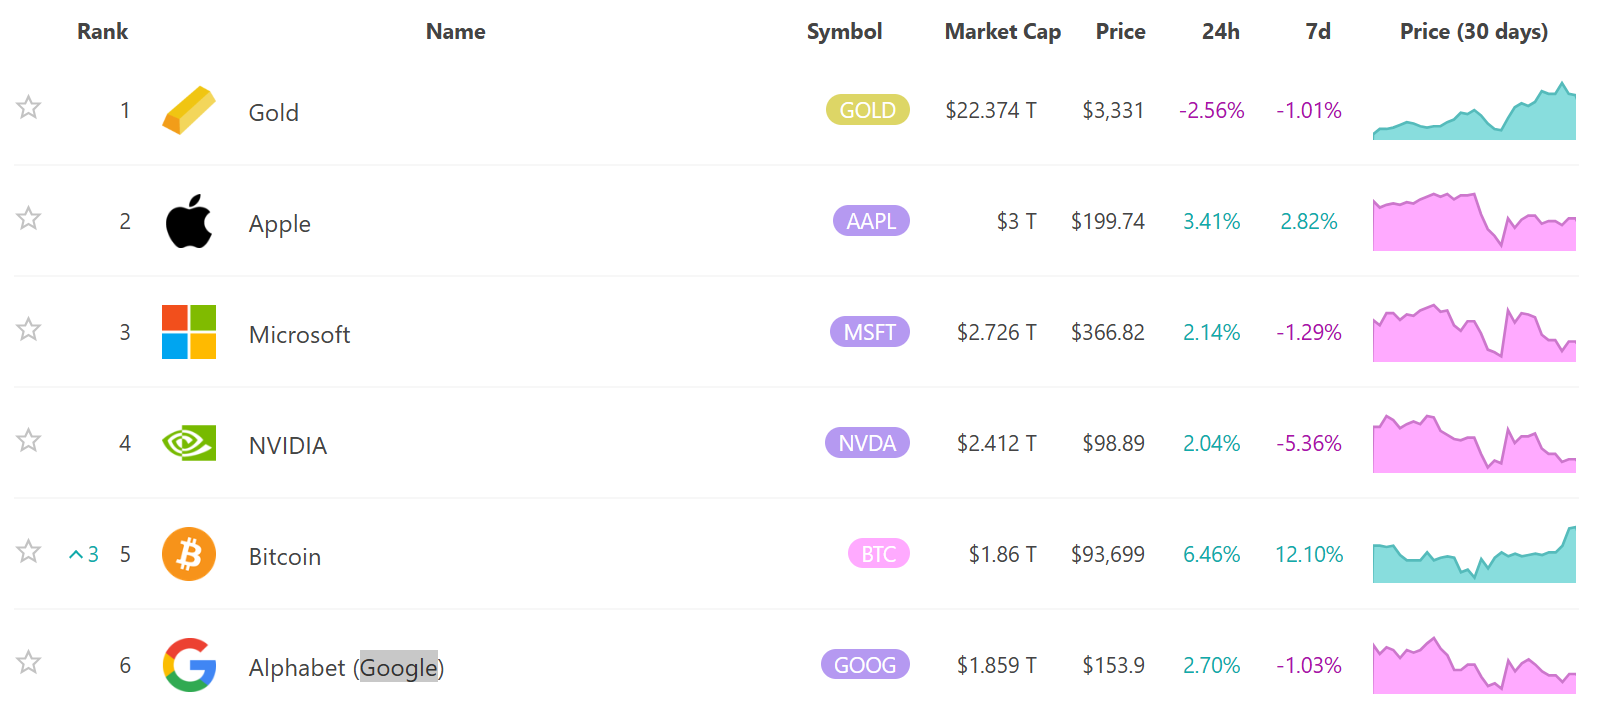Star the Alphabet (Google) row
Screen dimensions: 1599x709
tap(29, 662)
